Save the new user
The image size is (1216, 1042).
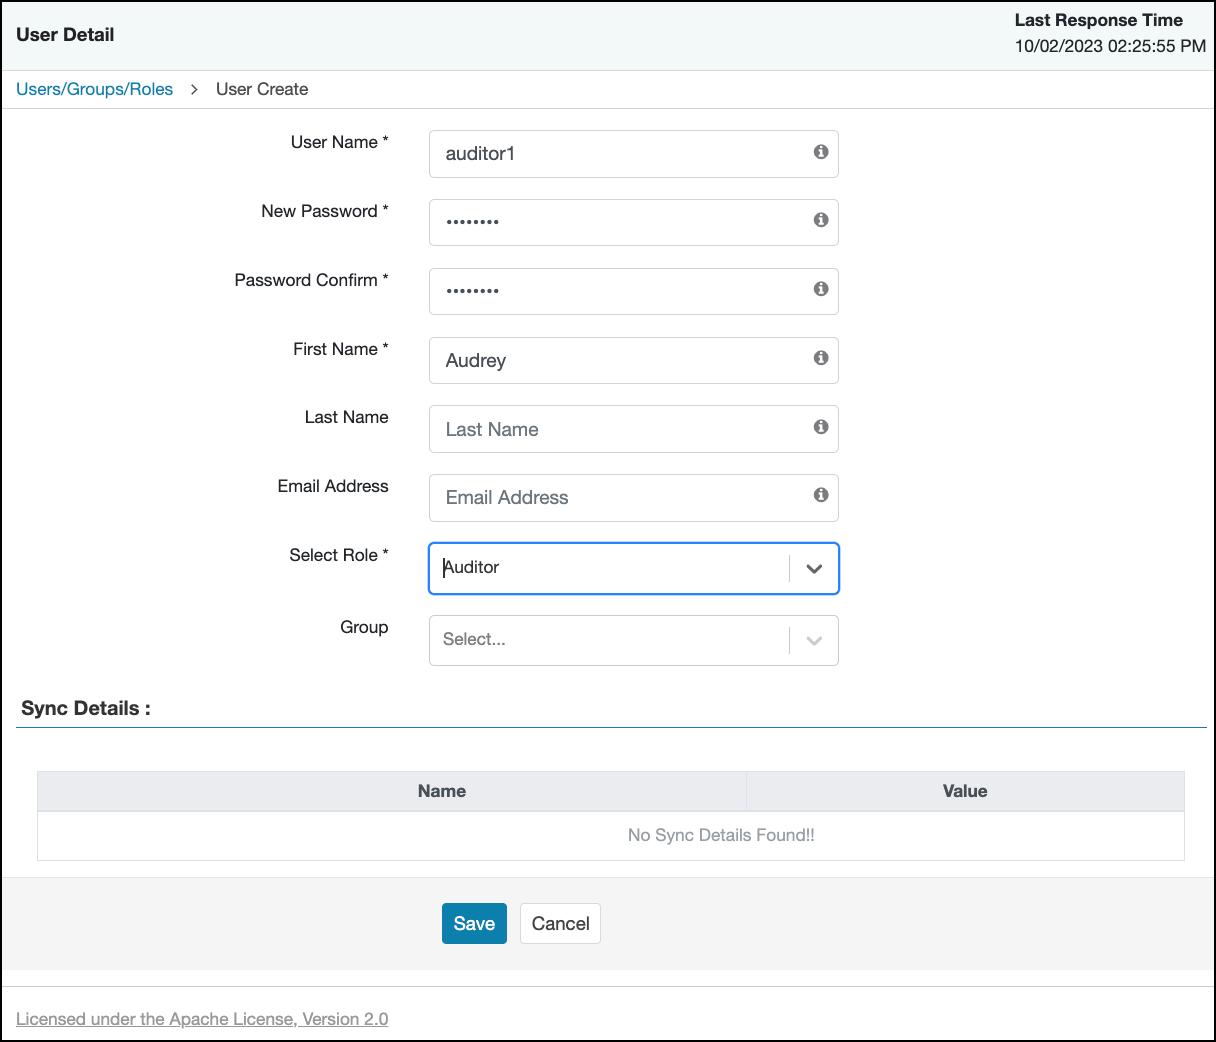[x=474, y=923]
